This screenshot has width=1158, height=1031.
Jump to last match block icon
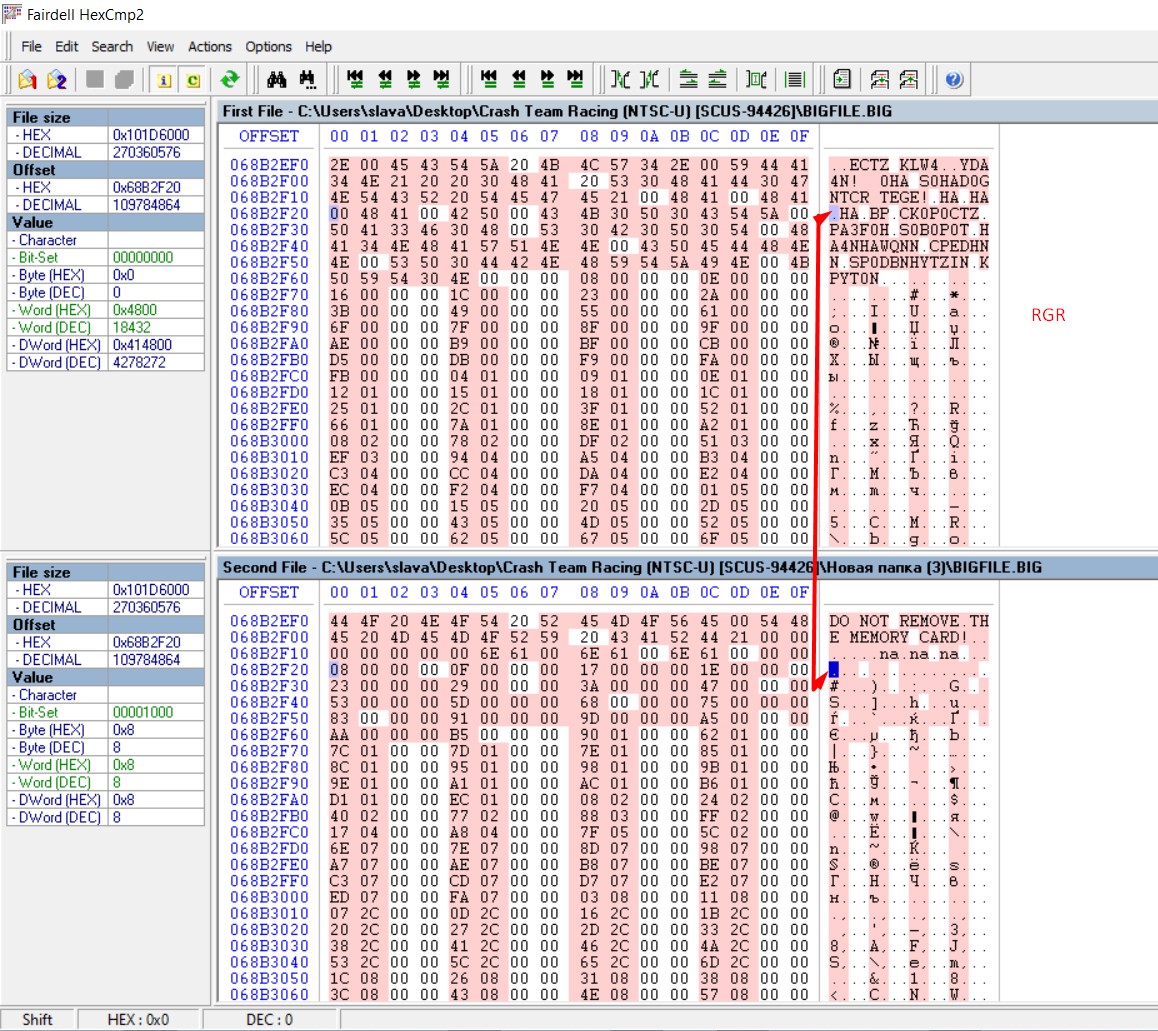coord(575,79)
